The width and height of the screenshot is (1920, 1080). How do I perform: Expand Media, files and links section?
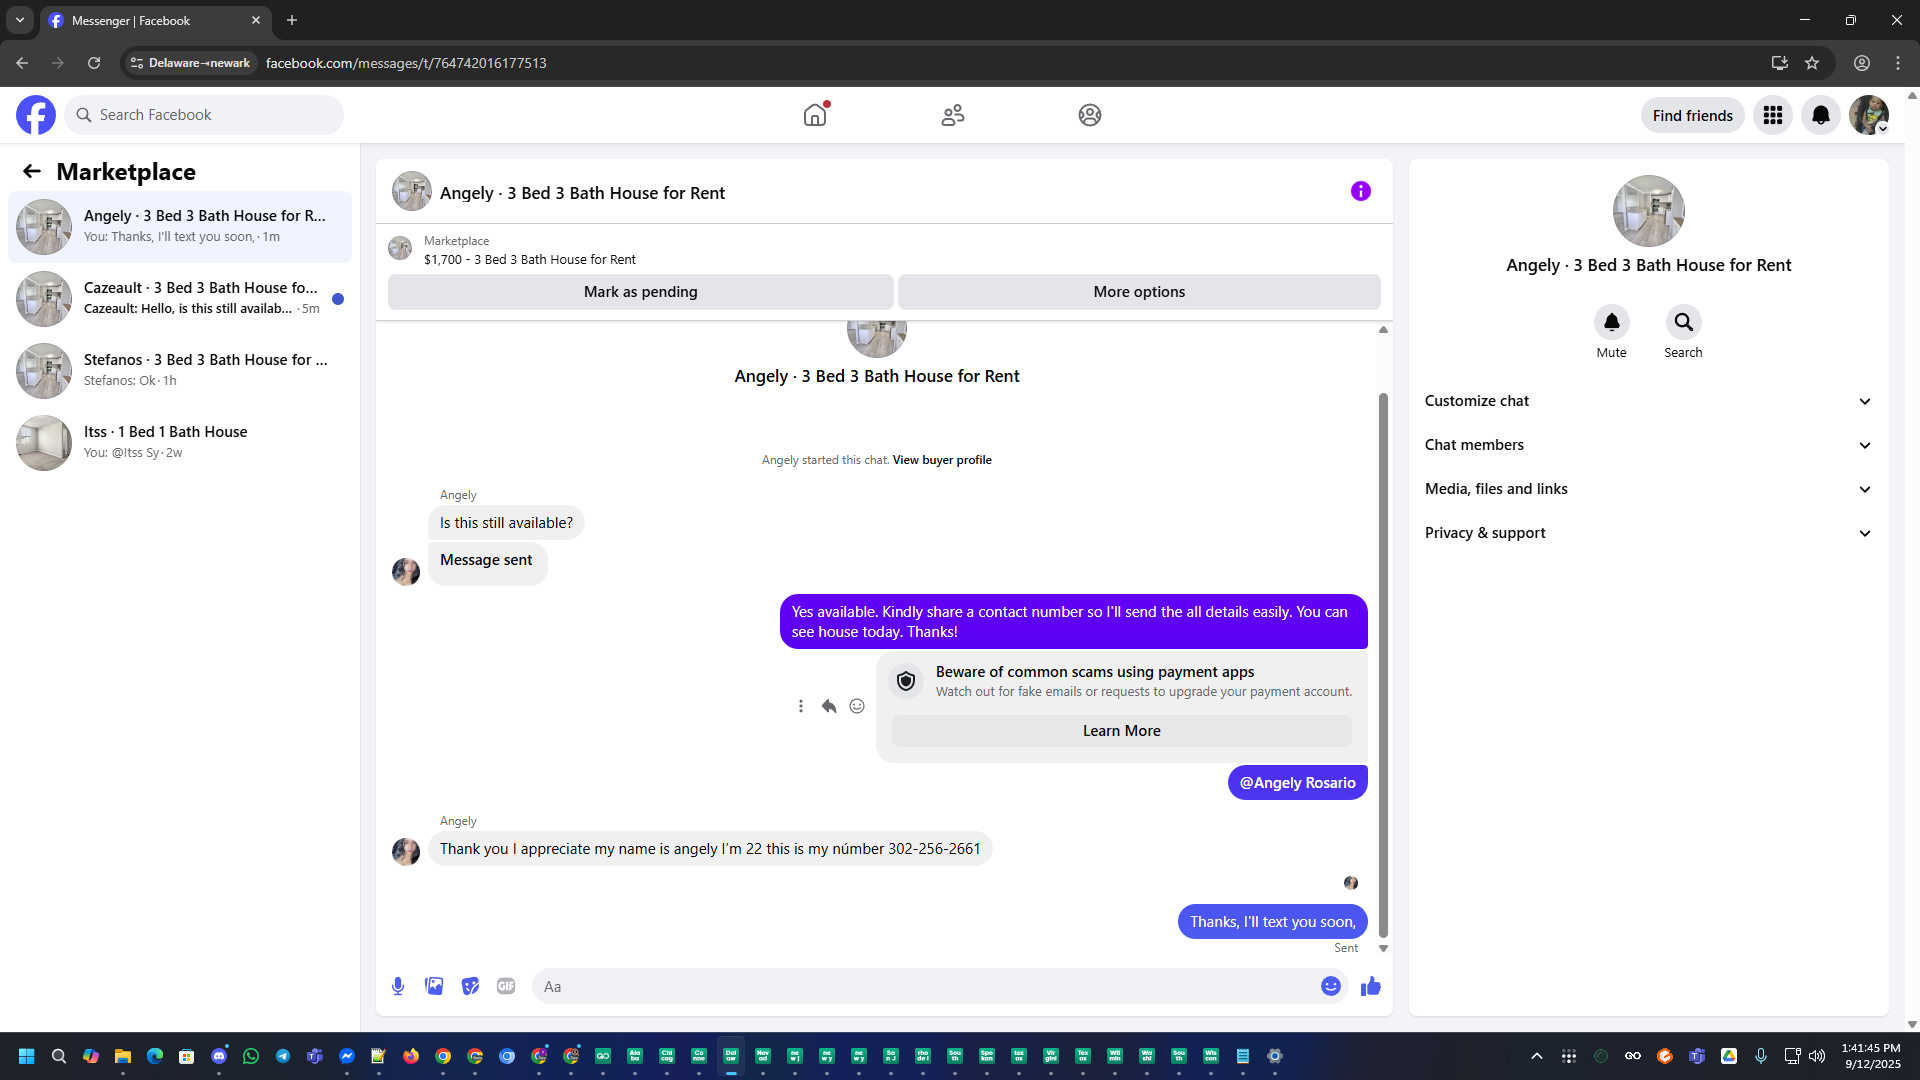click(x=1648, y=489)
